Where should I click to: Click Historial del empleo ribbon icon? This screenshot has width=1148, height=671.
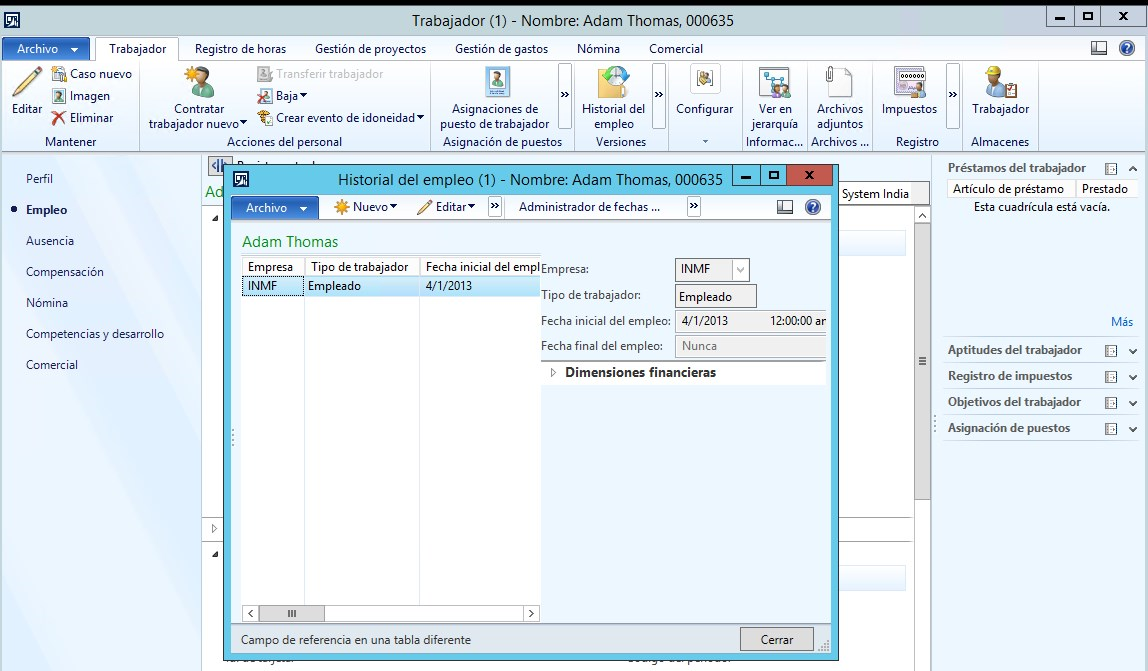point(614,82)
